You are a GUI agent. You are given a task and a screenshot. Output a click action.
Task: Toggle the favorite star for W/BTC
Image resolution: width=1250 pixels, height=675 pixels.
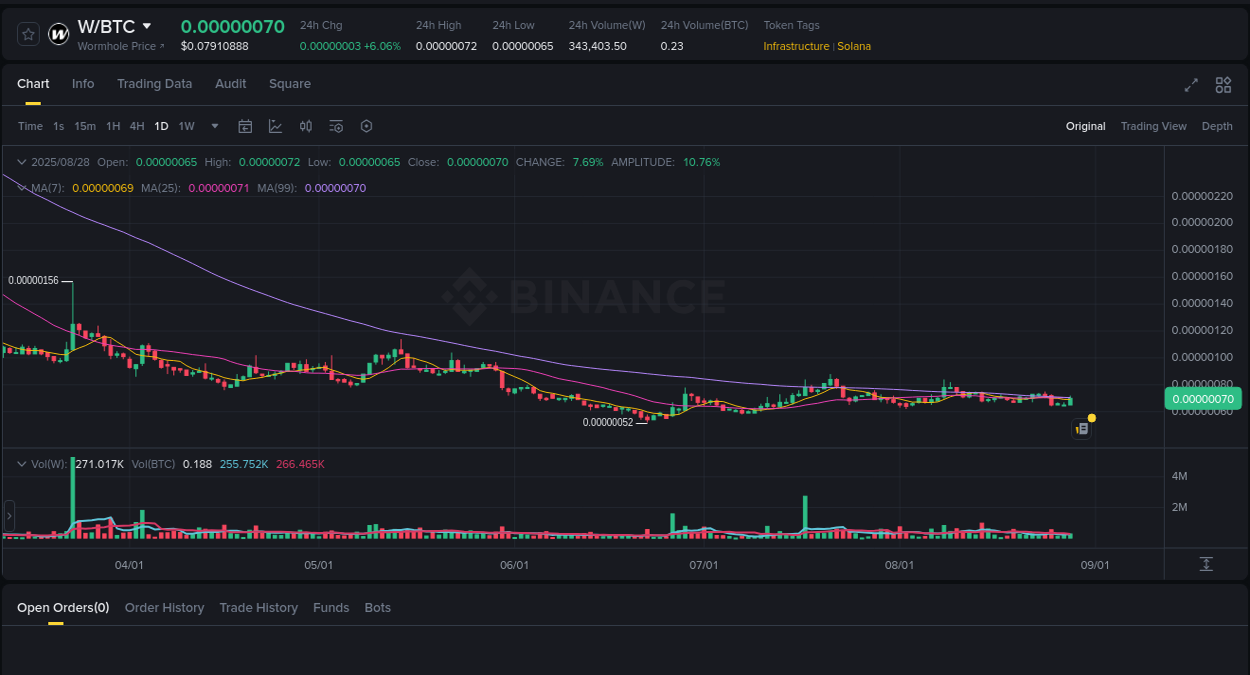[27, 33]
